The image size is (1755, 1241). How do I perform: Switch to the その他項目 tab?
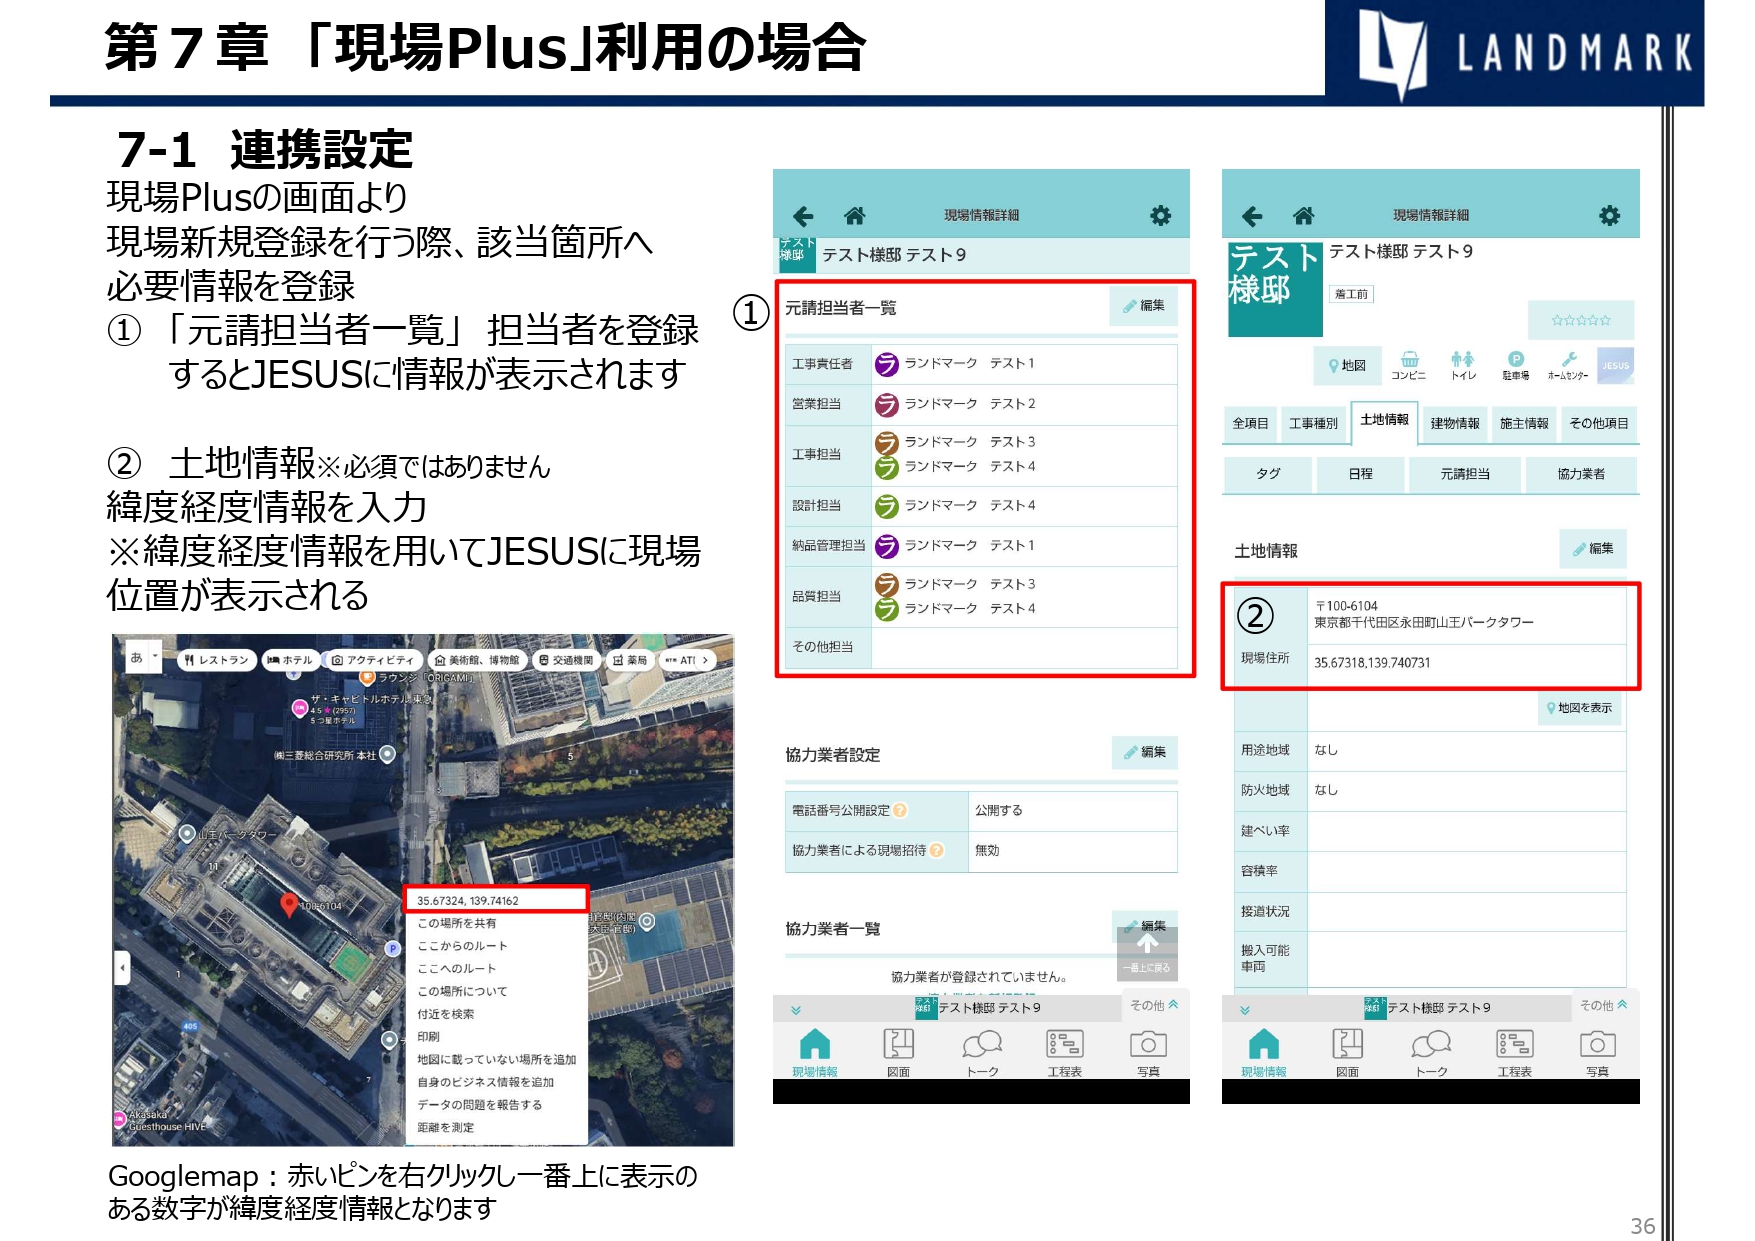(x=1598, y=424)
